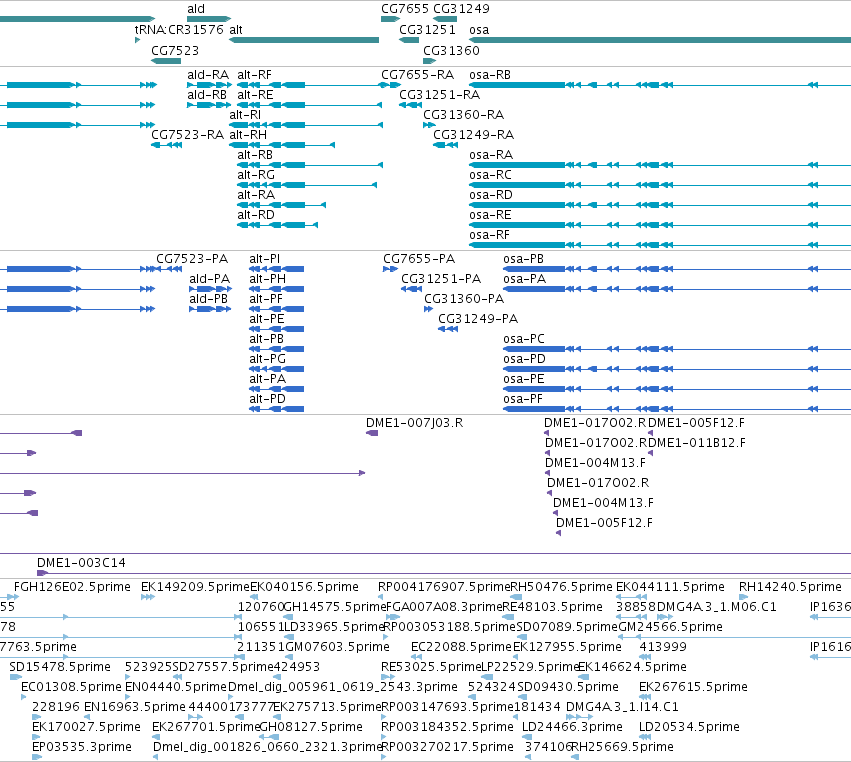Select the alt-PE protein feature

276,329
